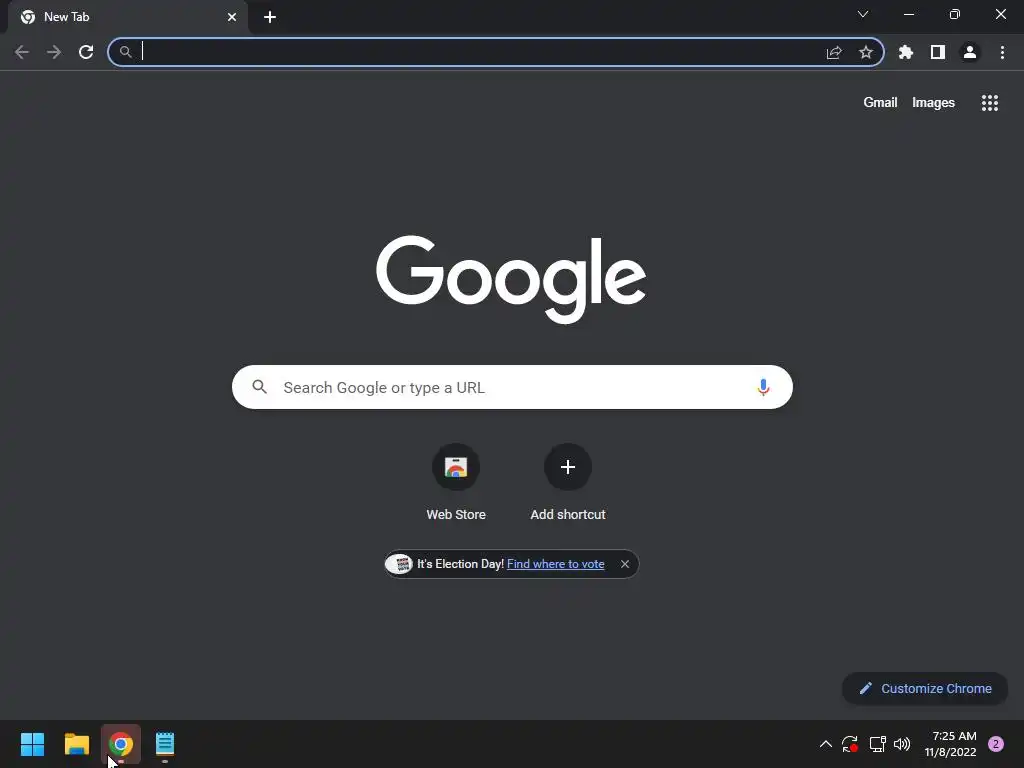This screenshot has width=1024, height=768.
Task: Open the Notepad taskbar icon
Action: (165, 744)
